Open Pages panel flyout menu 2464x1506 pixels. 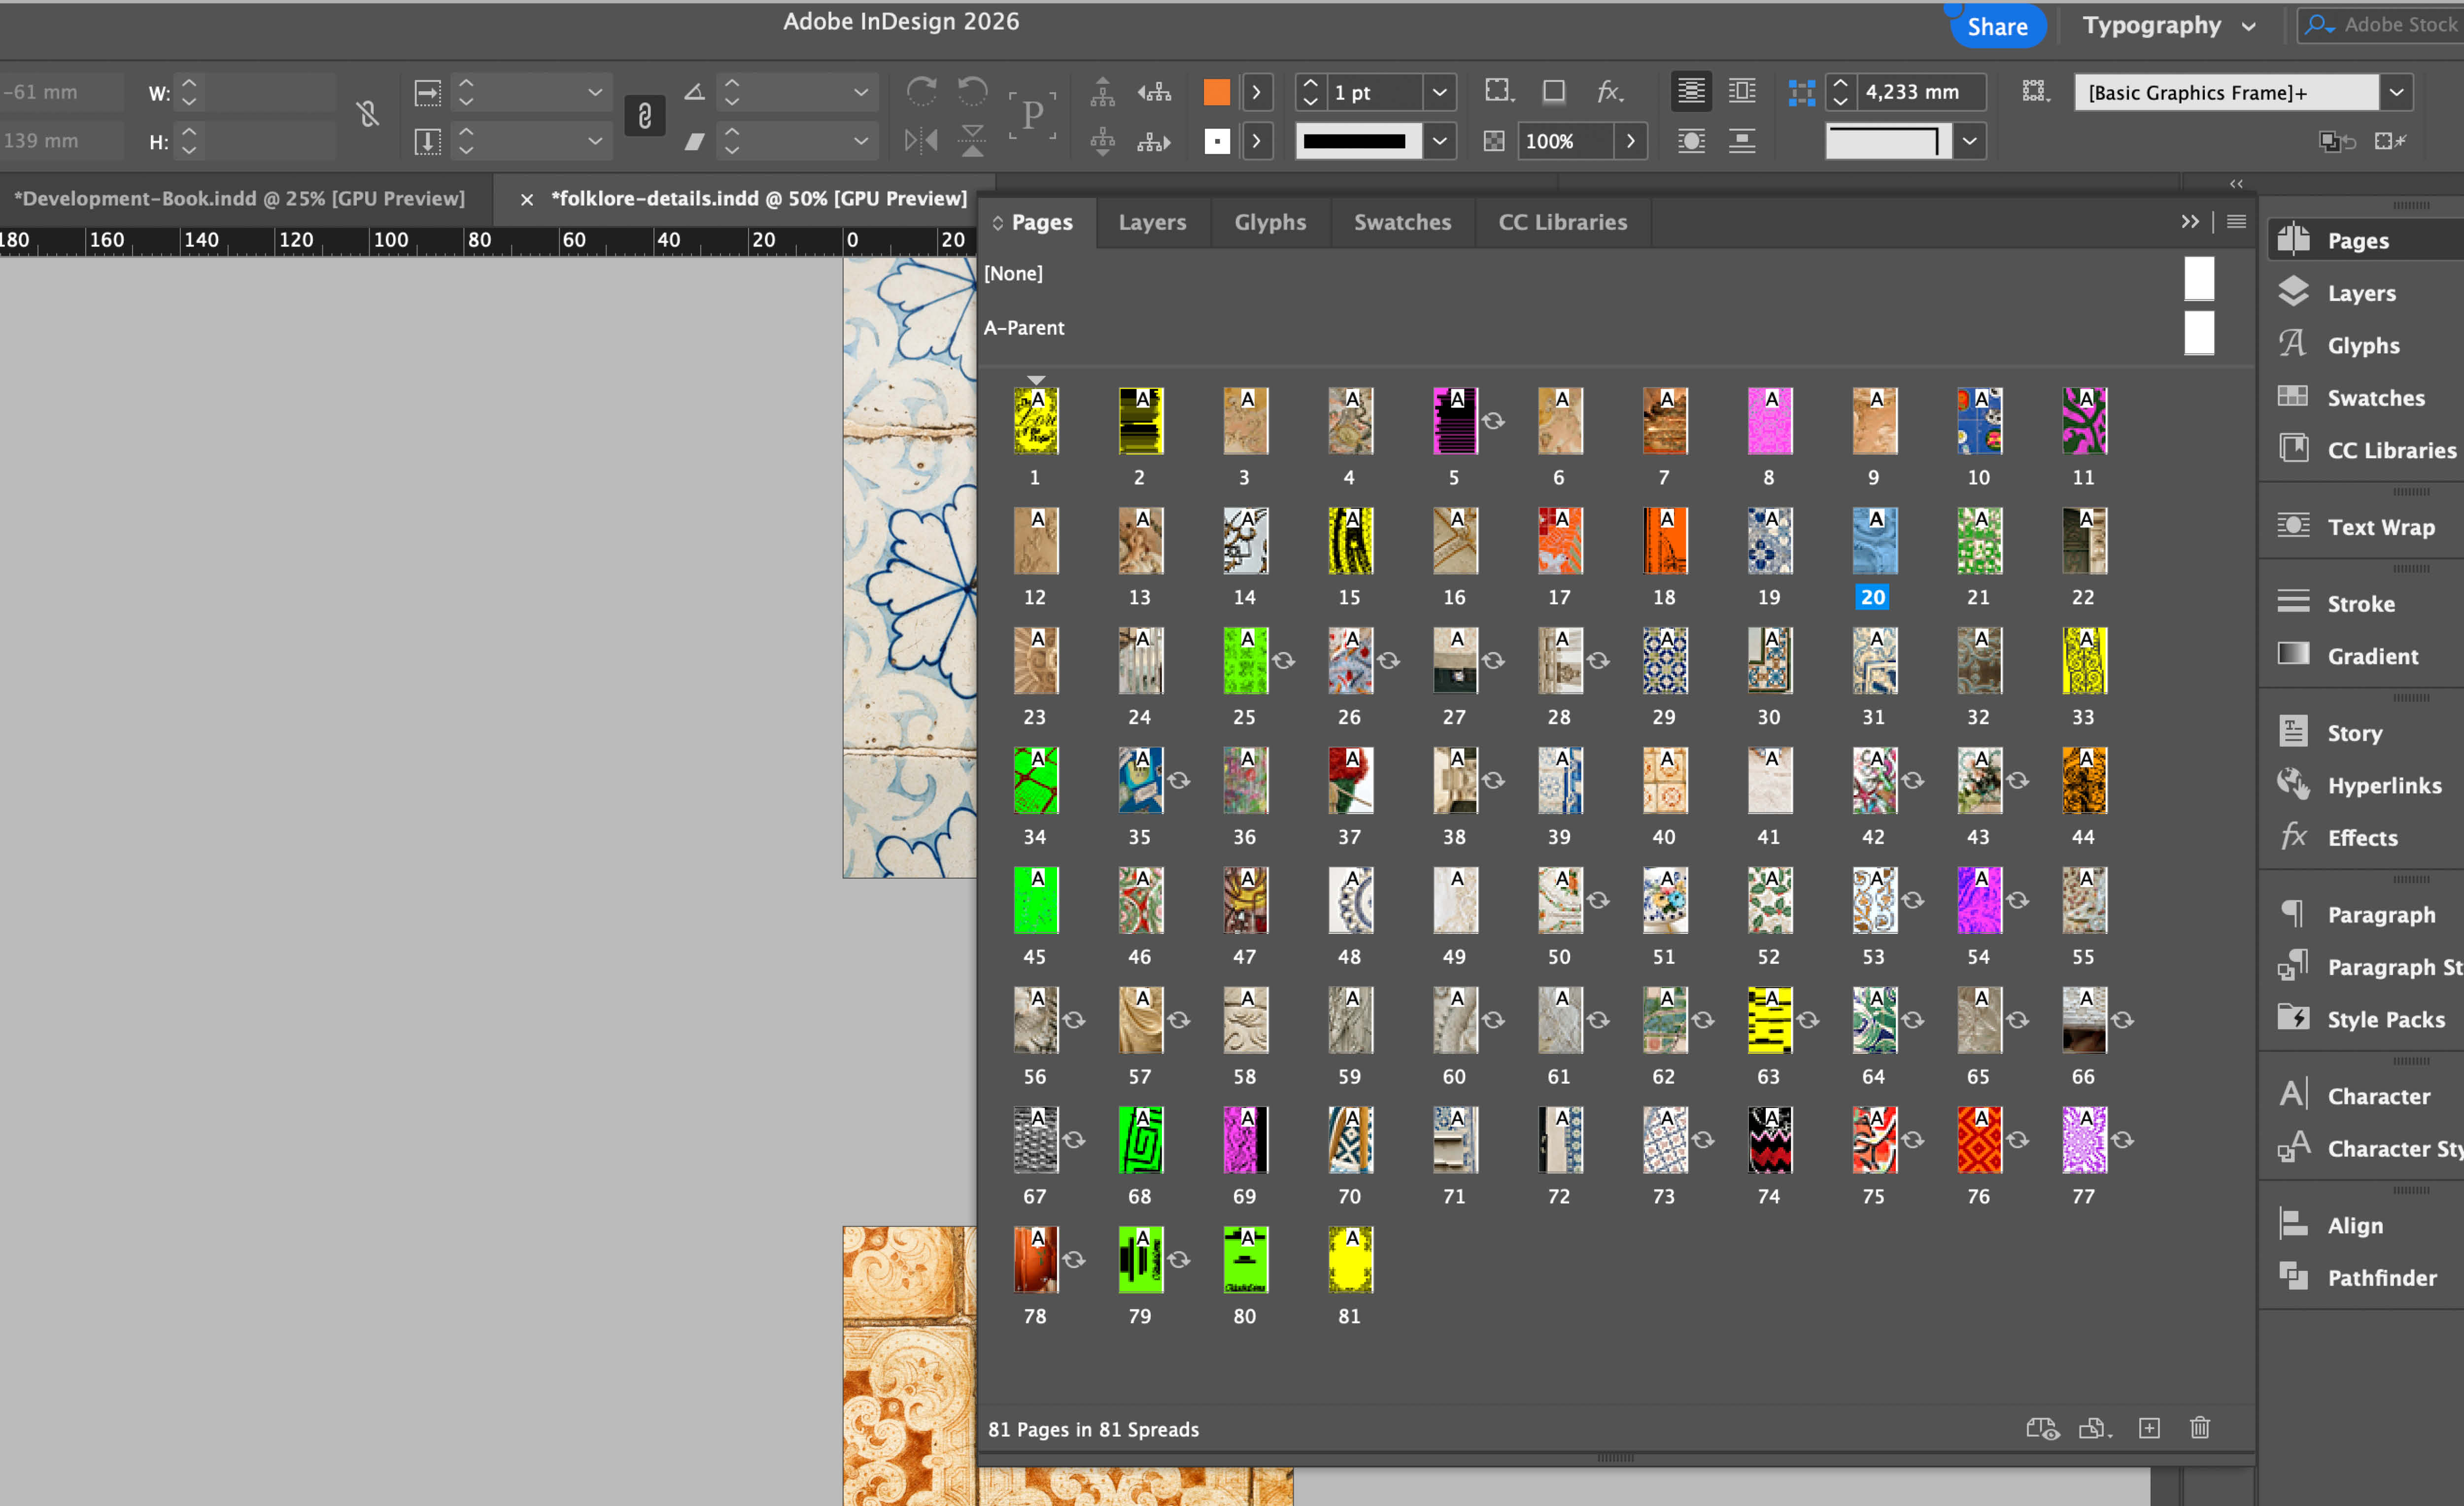coord(2236,222)
